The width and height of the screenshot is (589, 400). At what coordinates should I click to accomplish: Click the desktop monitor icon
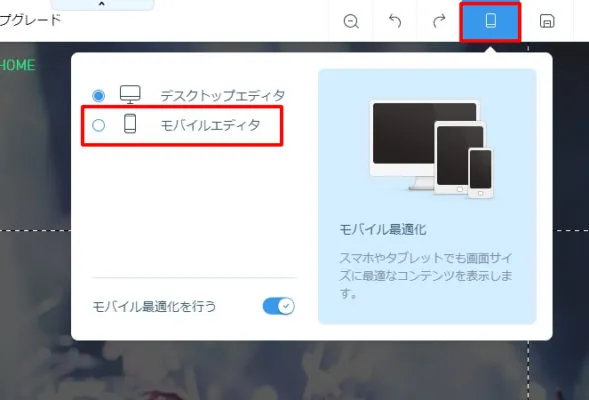(130, 94)
